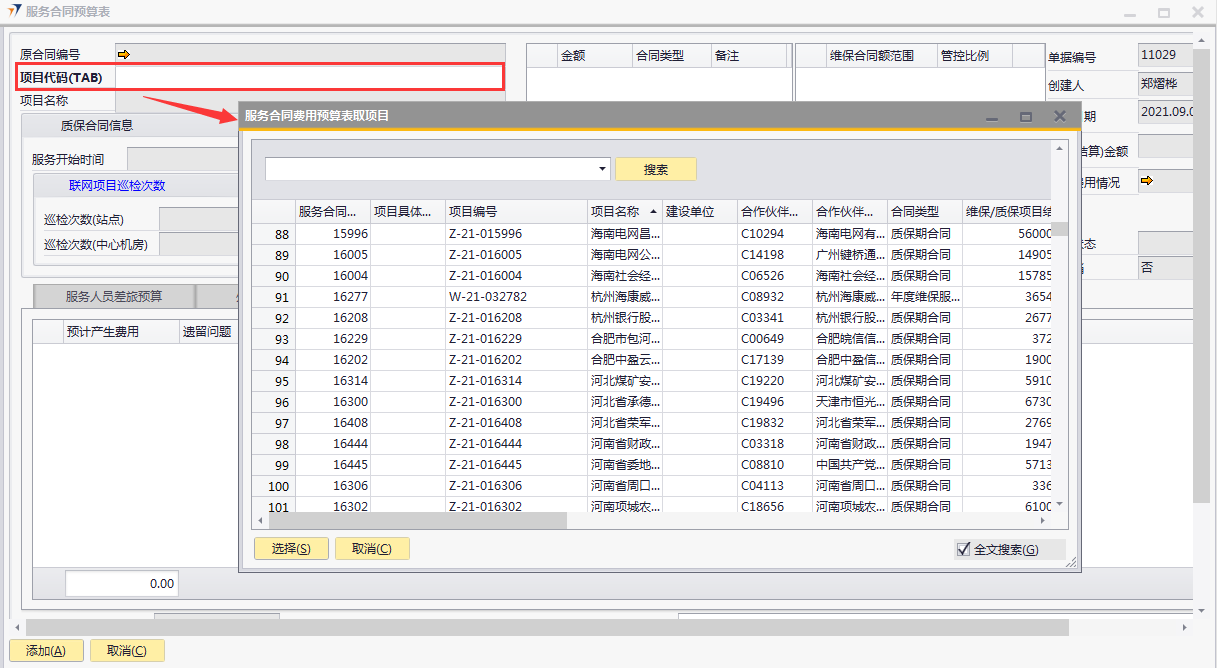Click the 添加(A) button
The image size is (1217, 668).
point(45,651)
